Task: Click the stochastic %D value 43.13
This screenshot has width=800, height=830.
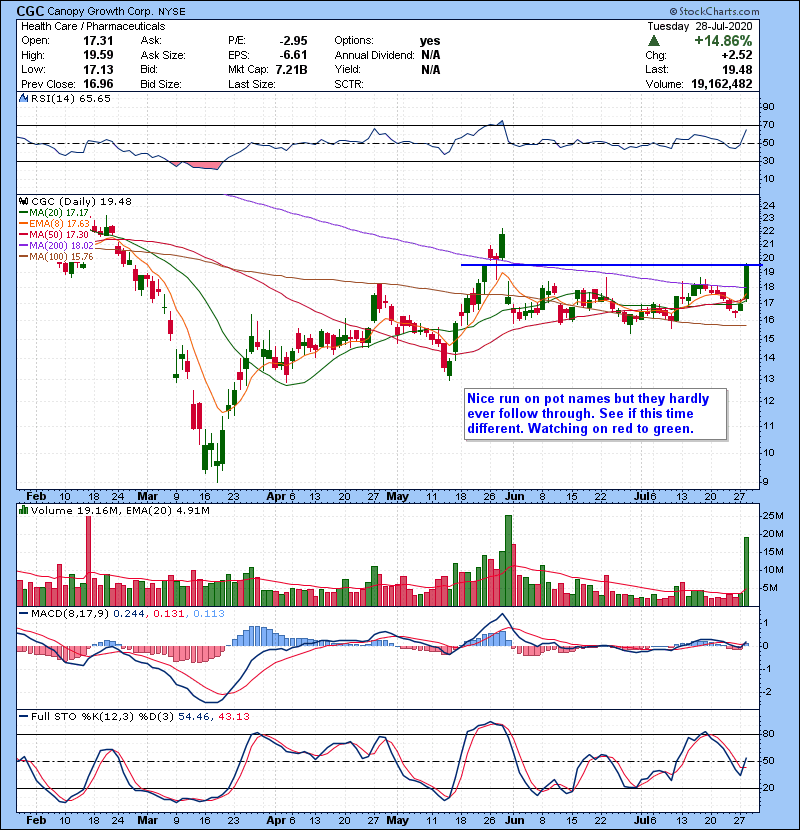Action: pyautogui.click(x=233, y=716)
